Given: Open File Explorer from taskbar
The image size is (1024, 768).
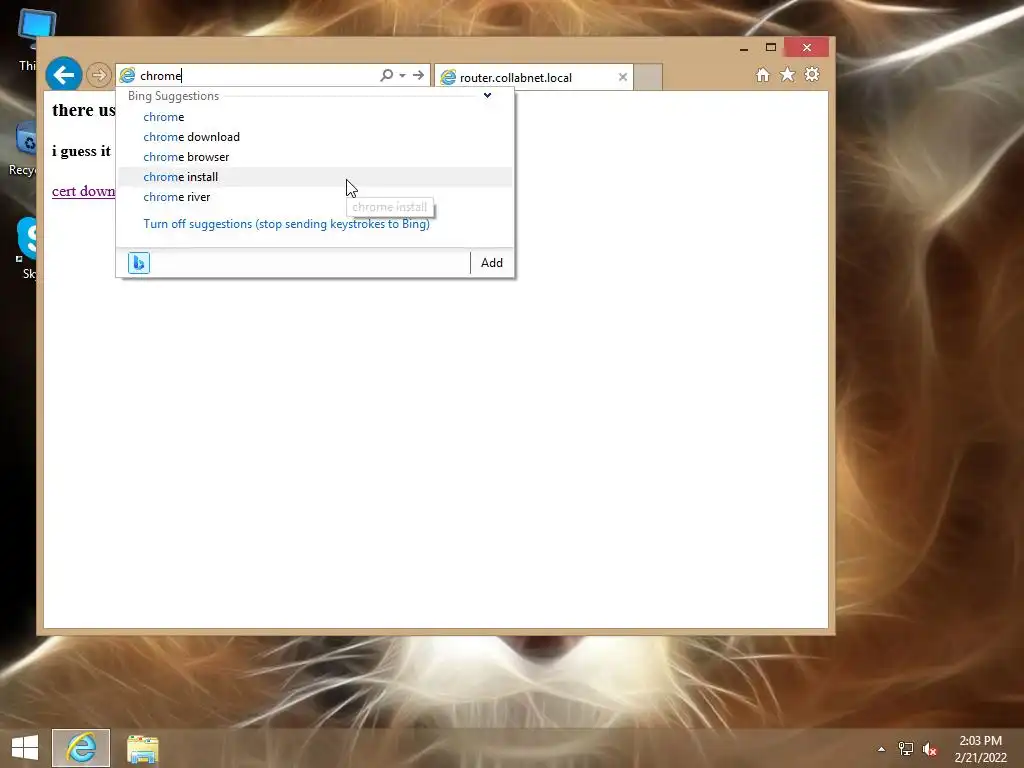Looking at the screenshot, I should click(142, 748).
